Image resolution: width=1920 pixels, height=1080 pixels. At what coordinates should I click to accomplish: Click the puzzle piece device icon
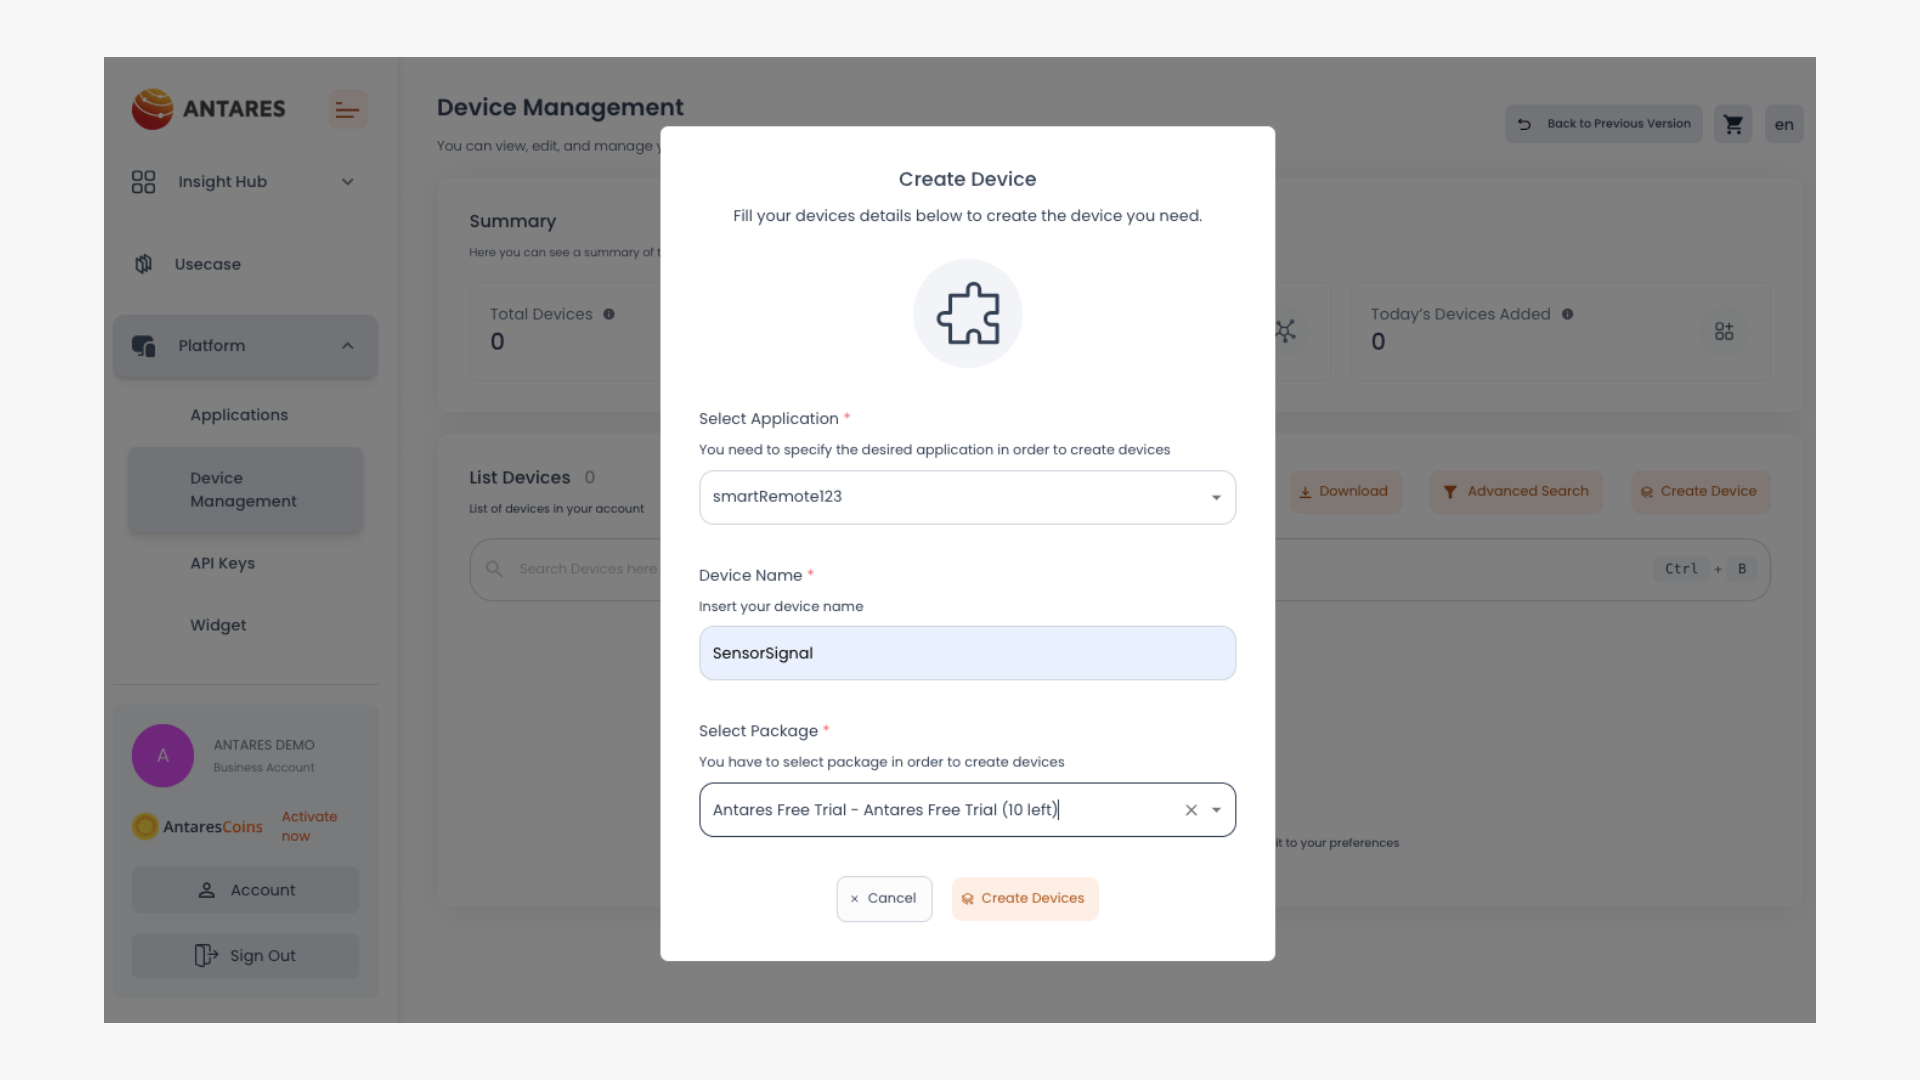tap(967, 314)
